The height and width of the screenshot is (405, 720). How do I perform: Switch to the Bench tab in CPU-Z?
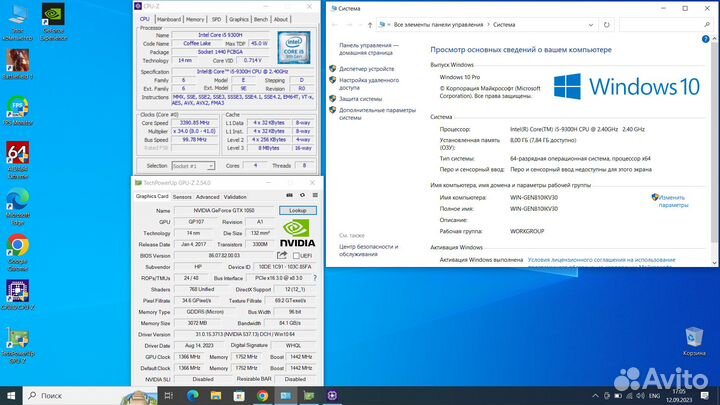click(261, 19)
